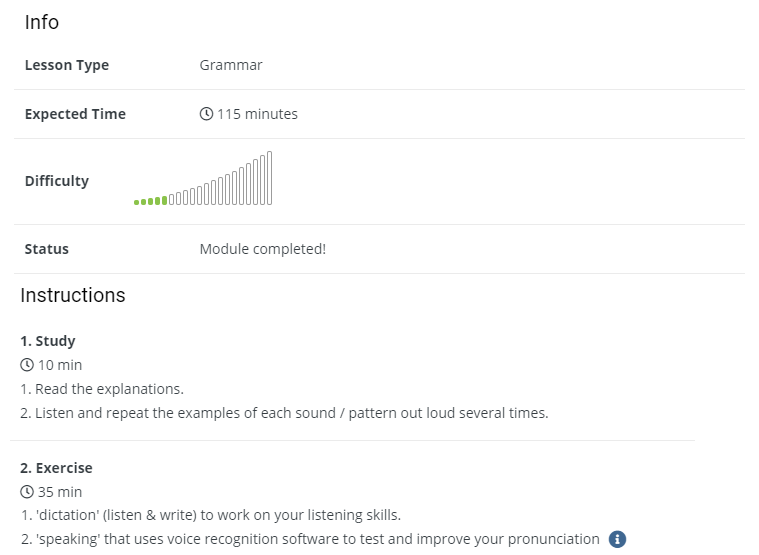Click the Status row label
The image size is (759, 555).
click(x=47, y=249)
